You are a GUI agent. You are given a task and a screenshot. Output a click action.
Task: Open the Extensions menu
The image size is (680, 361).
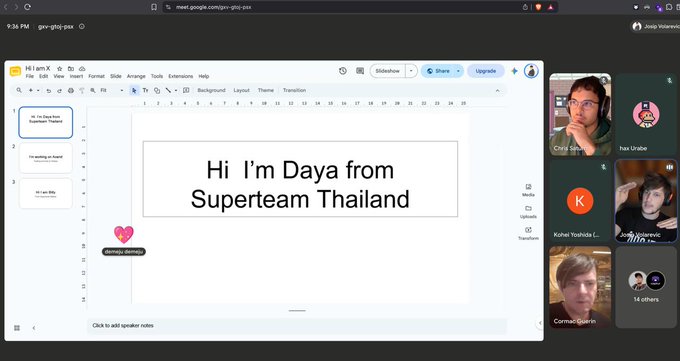[180, 76]
